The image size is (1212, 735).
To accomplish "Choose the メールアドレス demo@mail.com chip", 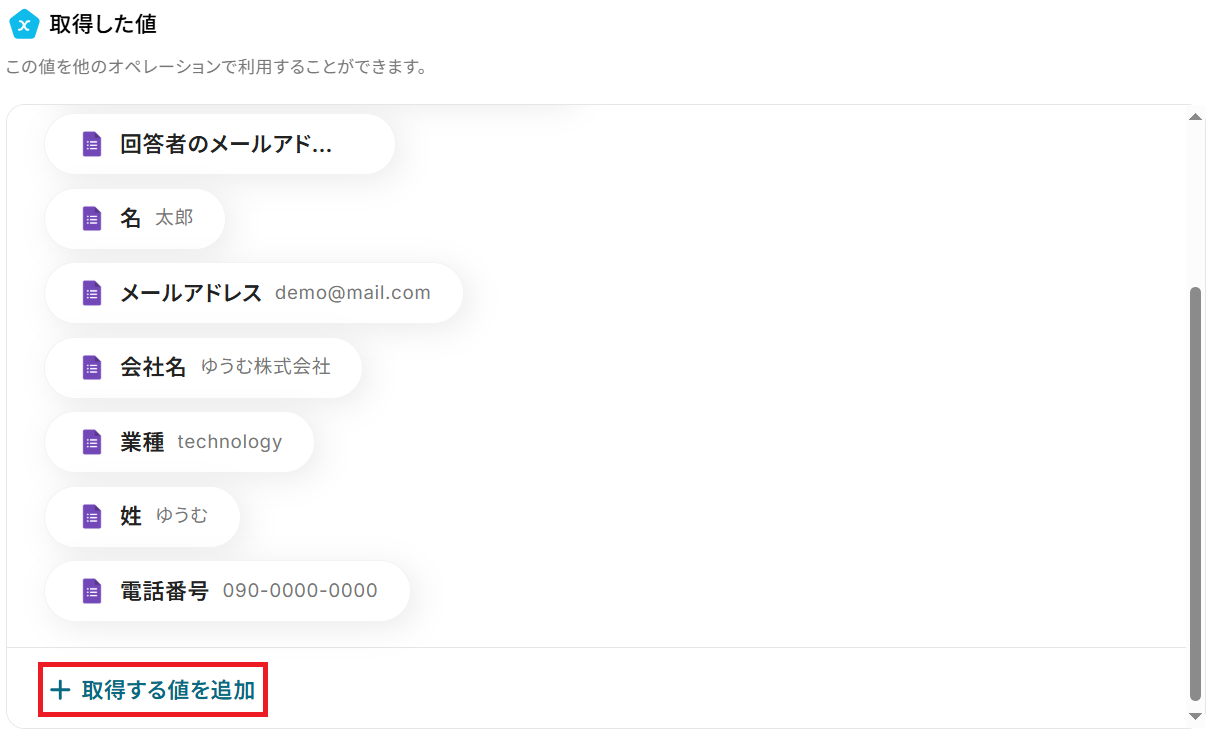I will (254, 293).
